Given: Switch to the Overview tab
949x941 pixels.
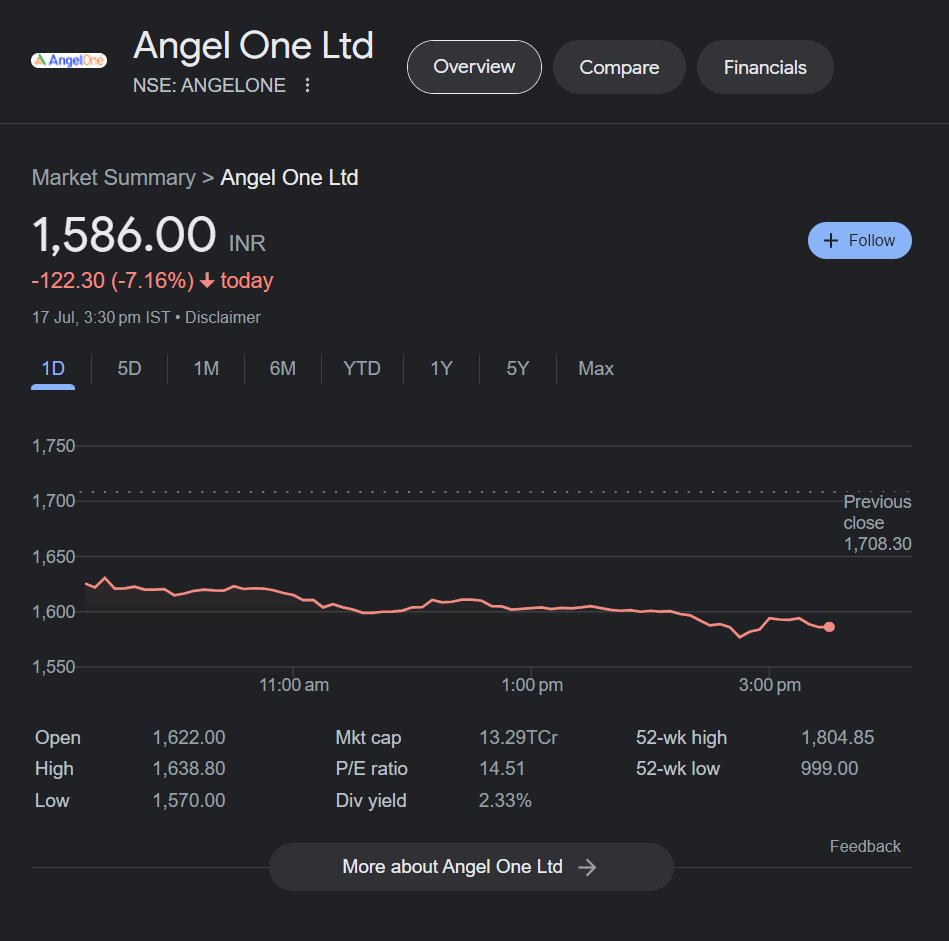Looking at the screenshot, I should point(473,67).
